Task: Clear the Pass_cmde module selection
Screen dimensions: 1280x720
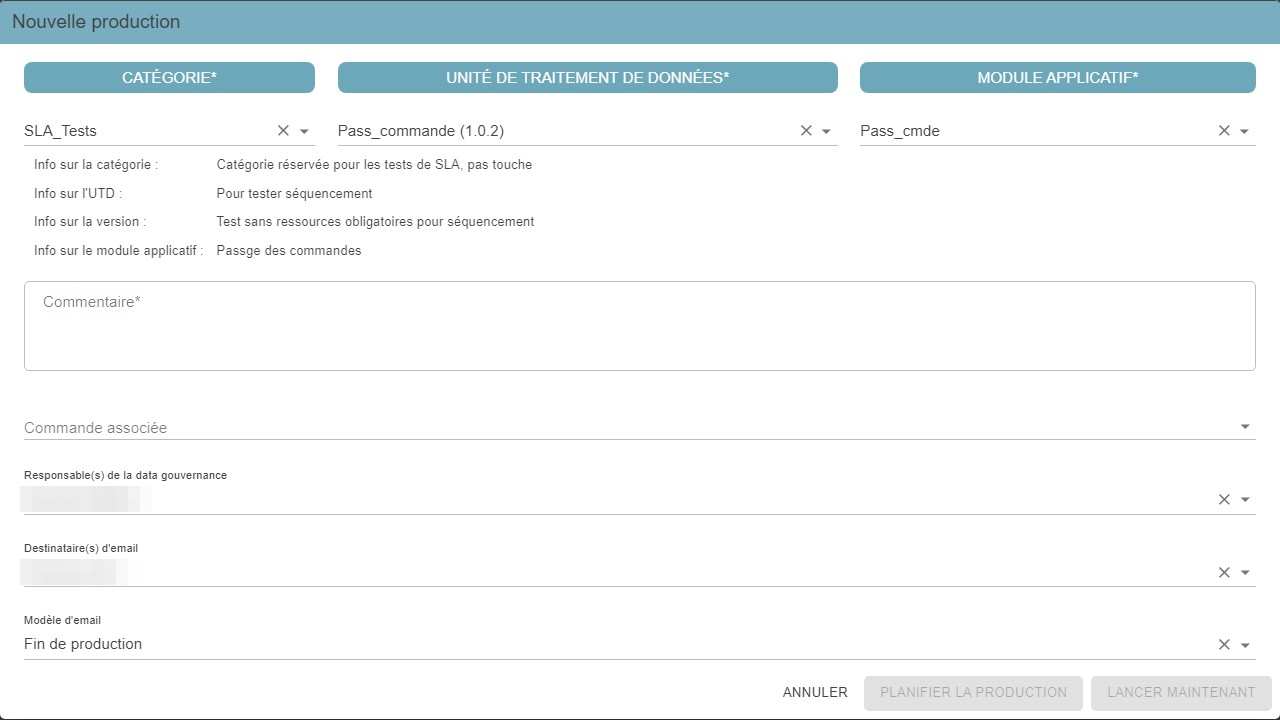Action: point(1224,131)
